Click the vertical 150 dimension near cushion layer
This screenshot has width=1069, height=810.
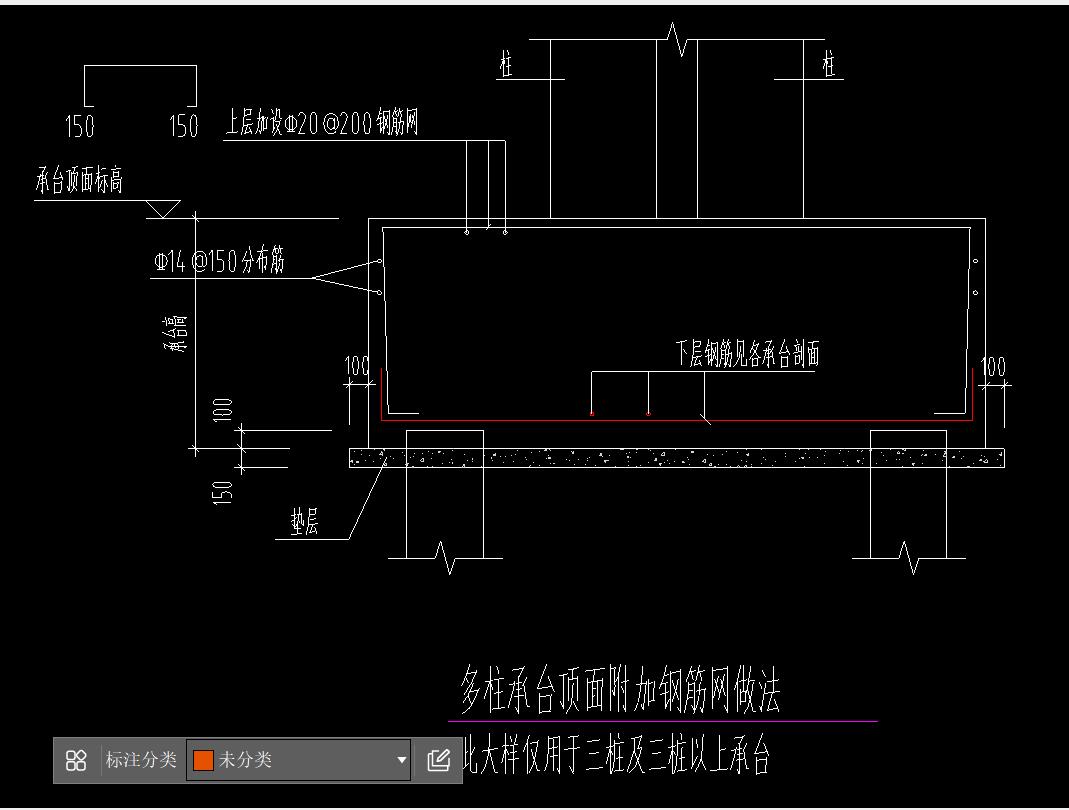pyautogui.click(x=223, y=492)
